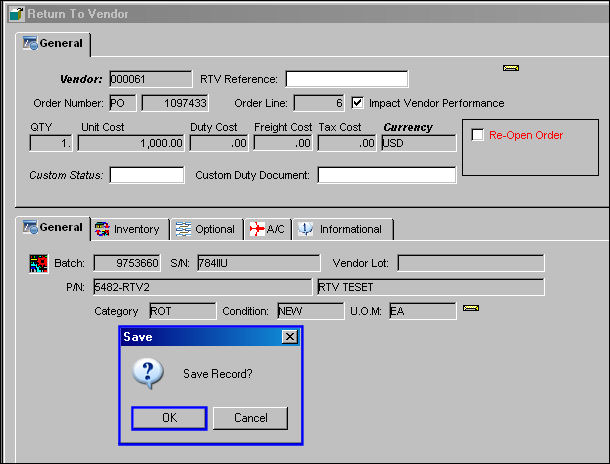
Task: Toggle Impact Vendor Performance checkbox
Action: pos(357,103)
